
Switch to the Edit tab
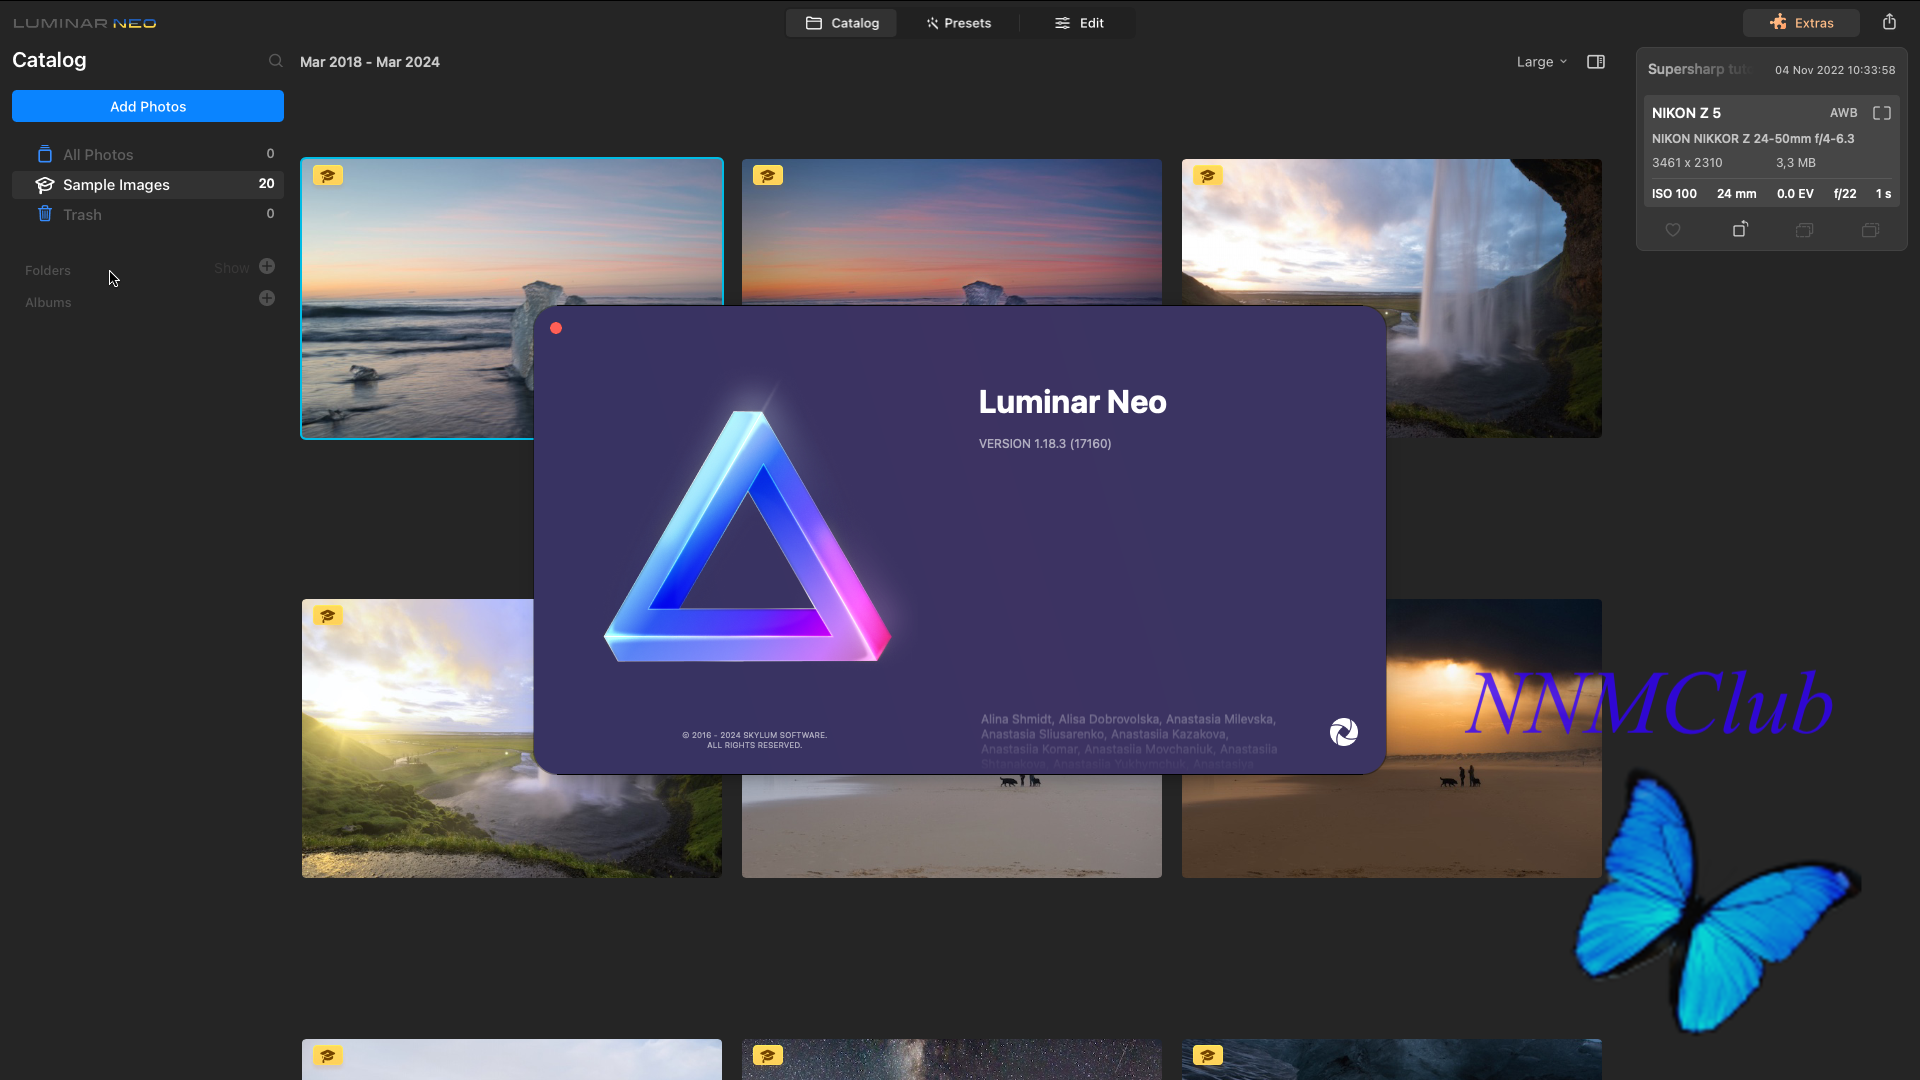[1079, 23]
